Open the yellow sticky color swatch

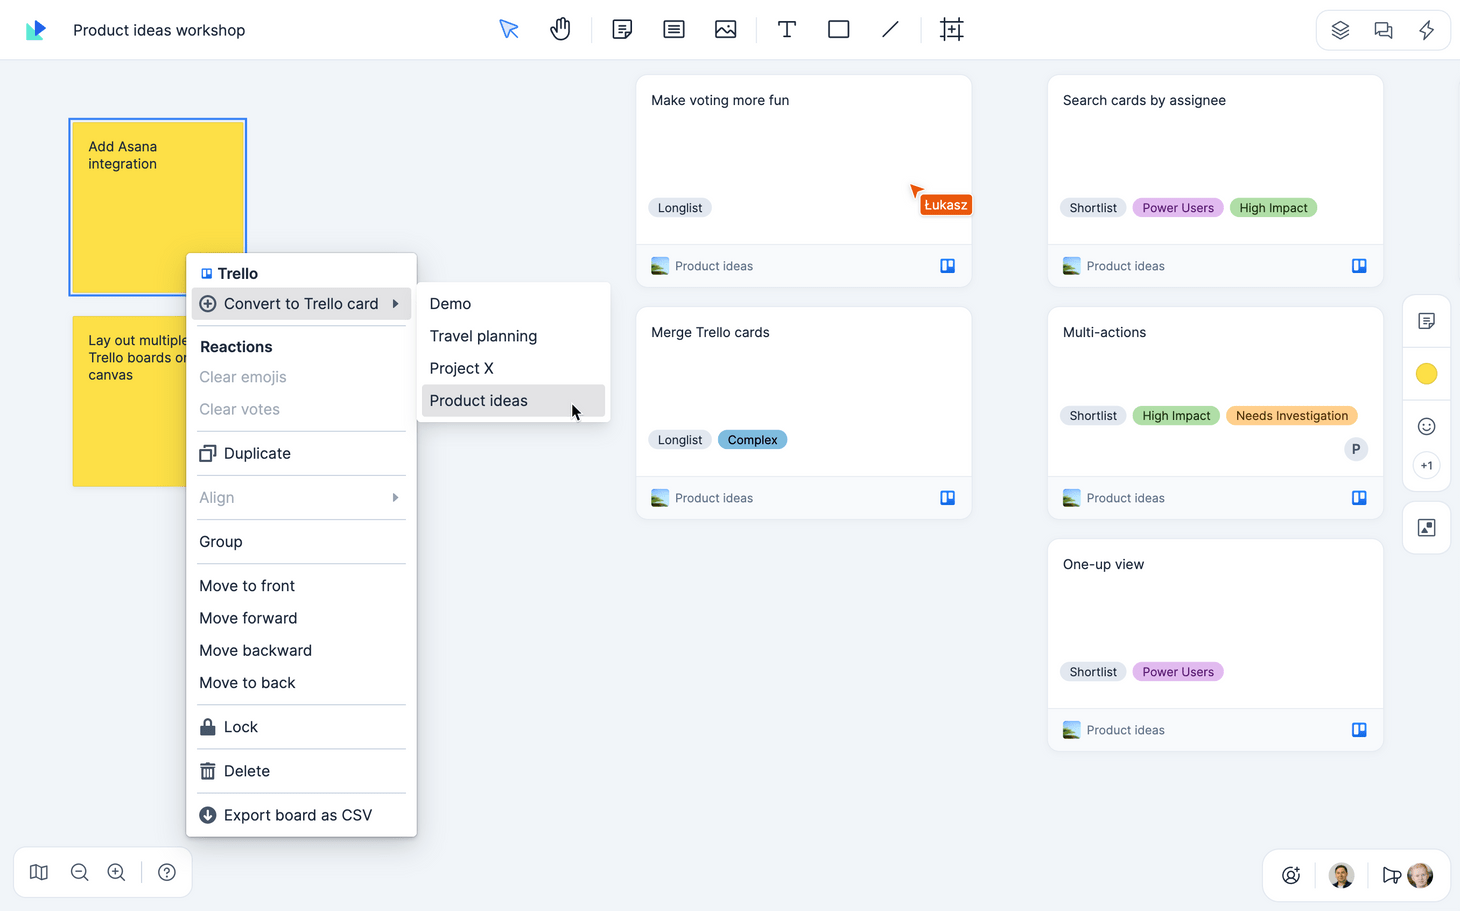(x=1426, y=373)
